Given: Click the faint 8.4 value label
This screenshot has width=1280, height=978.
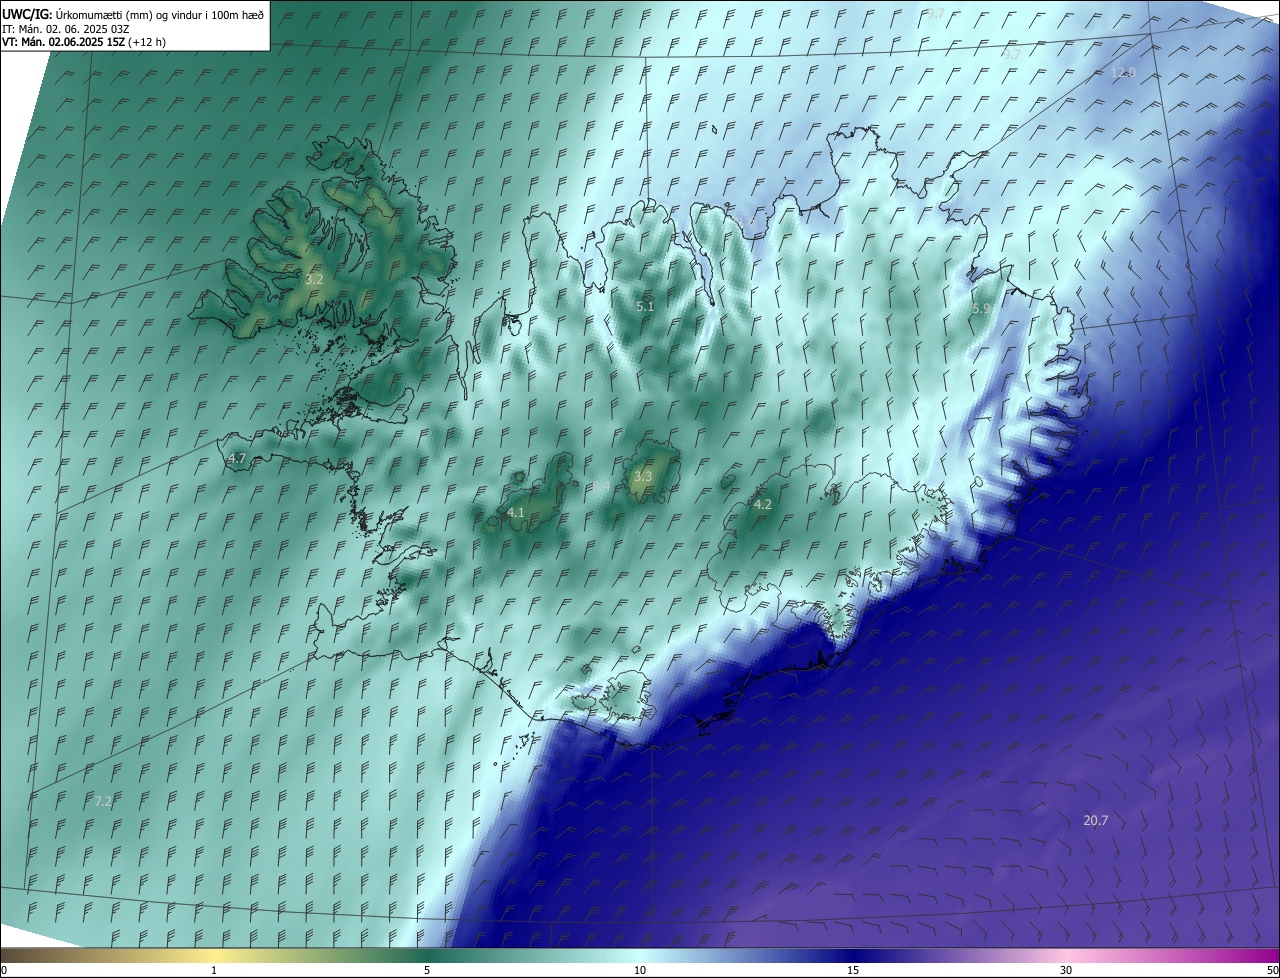Looking at the screenshot, I should pyautogui.click(x=601, y=486).
